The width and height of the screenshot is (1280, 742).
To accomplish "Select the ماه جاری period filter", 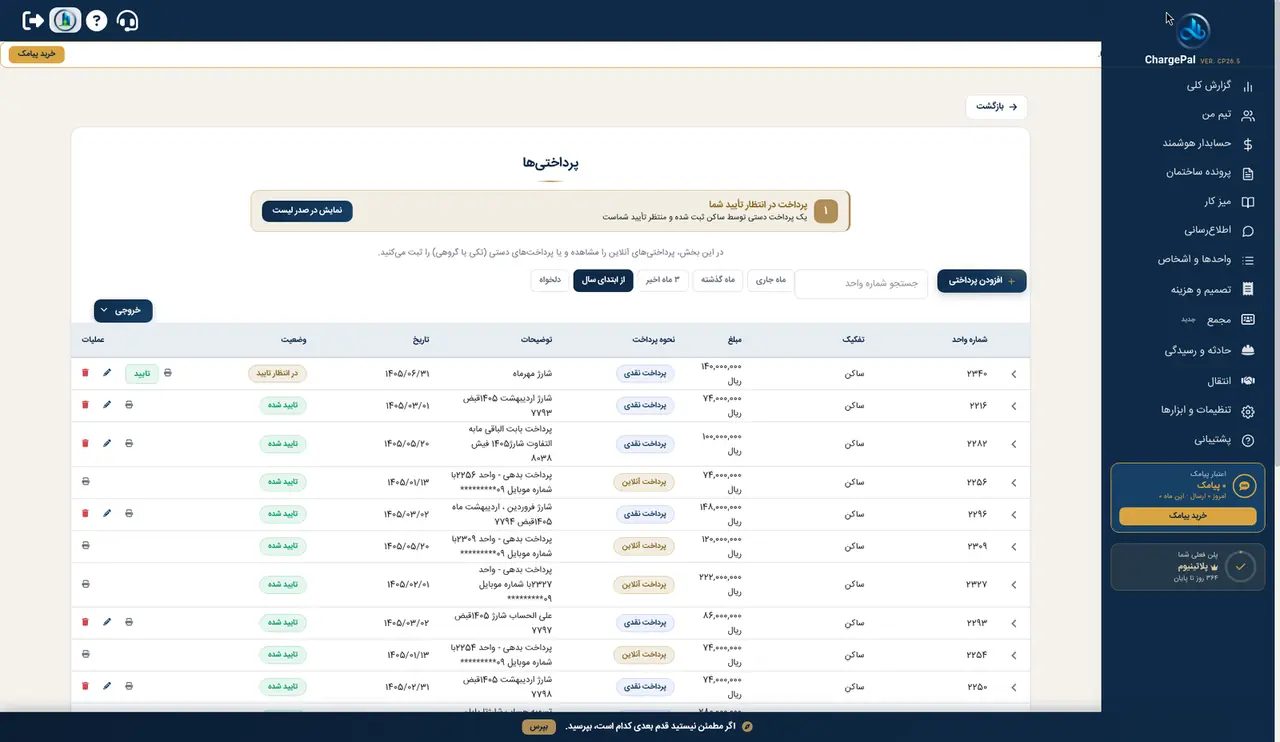I will click(x=769, y=280).
